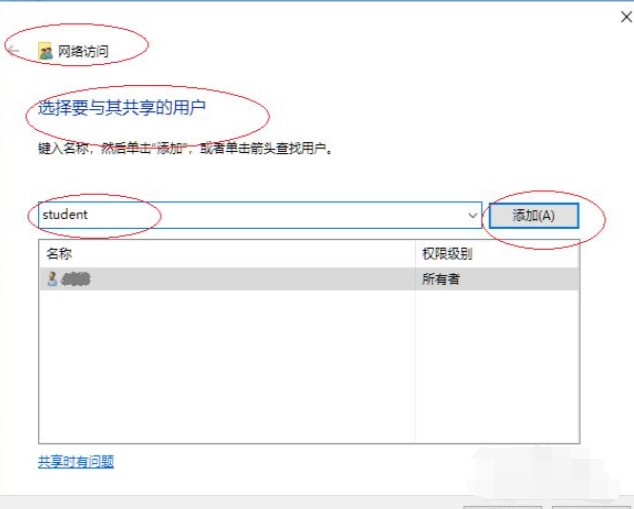Close the 网络访问 dialog with X
Viewport: 634px width, 509px height.
626,17
